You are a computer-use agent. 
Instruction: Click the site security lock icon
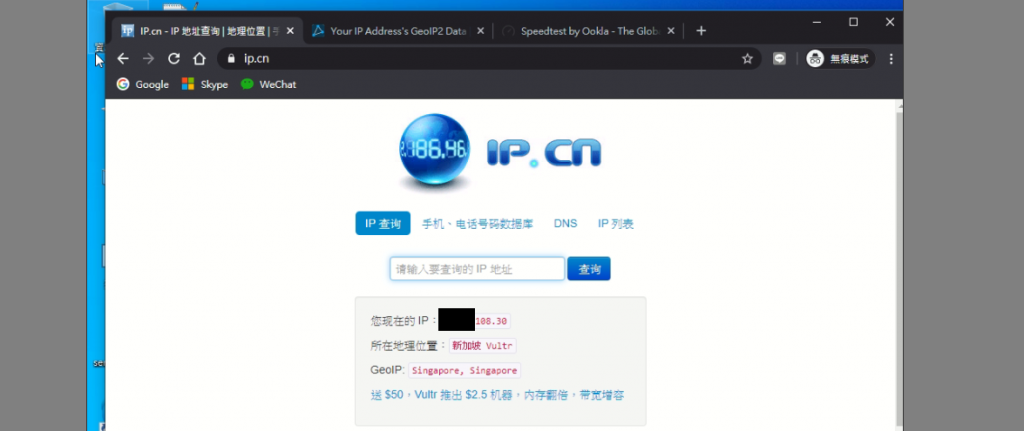coord(230,59)
